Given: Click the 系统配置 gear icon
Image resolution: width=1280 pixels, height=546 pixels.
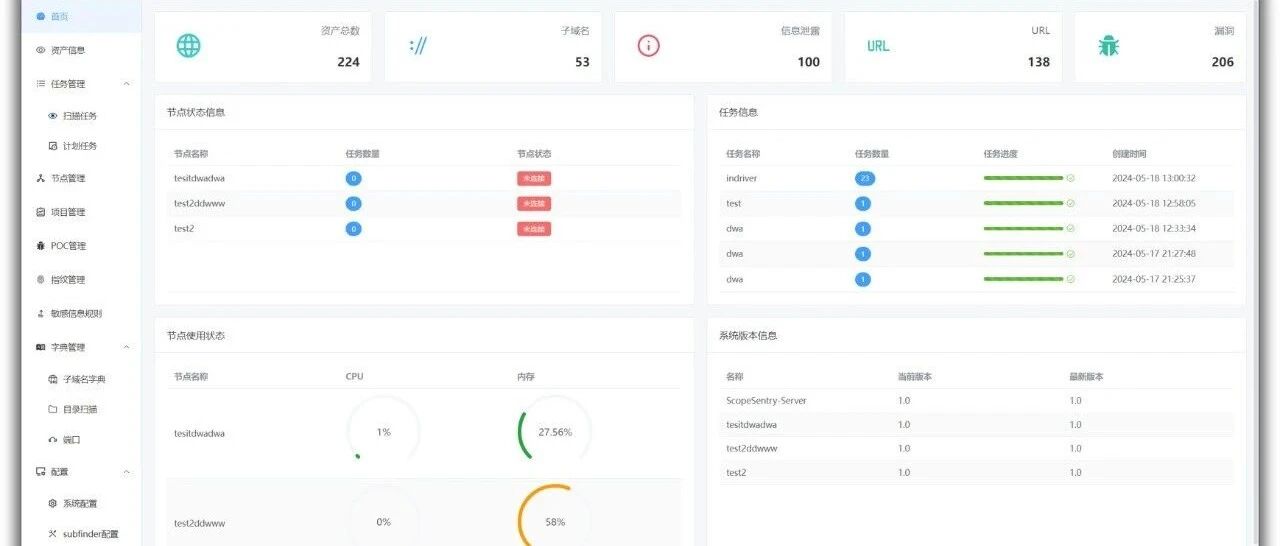Looking at the screenshot, I should tap(53, 503).
